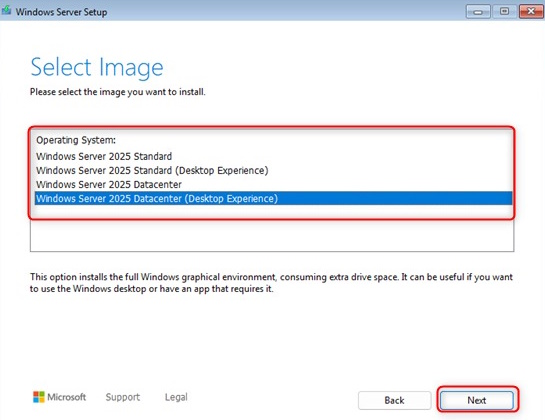Click the empty area below the image list
545x420 pixels.
click(x=272, y=235)
